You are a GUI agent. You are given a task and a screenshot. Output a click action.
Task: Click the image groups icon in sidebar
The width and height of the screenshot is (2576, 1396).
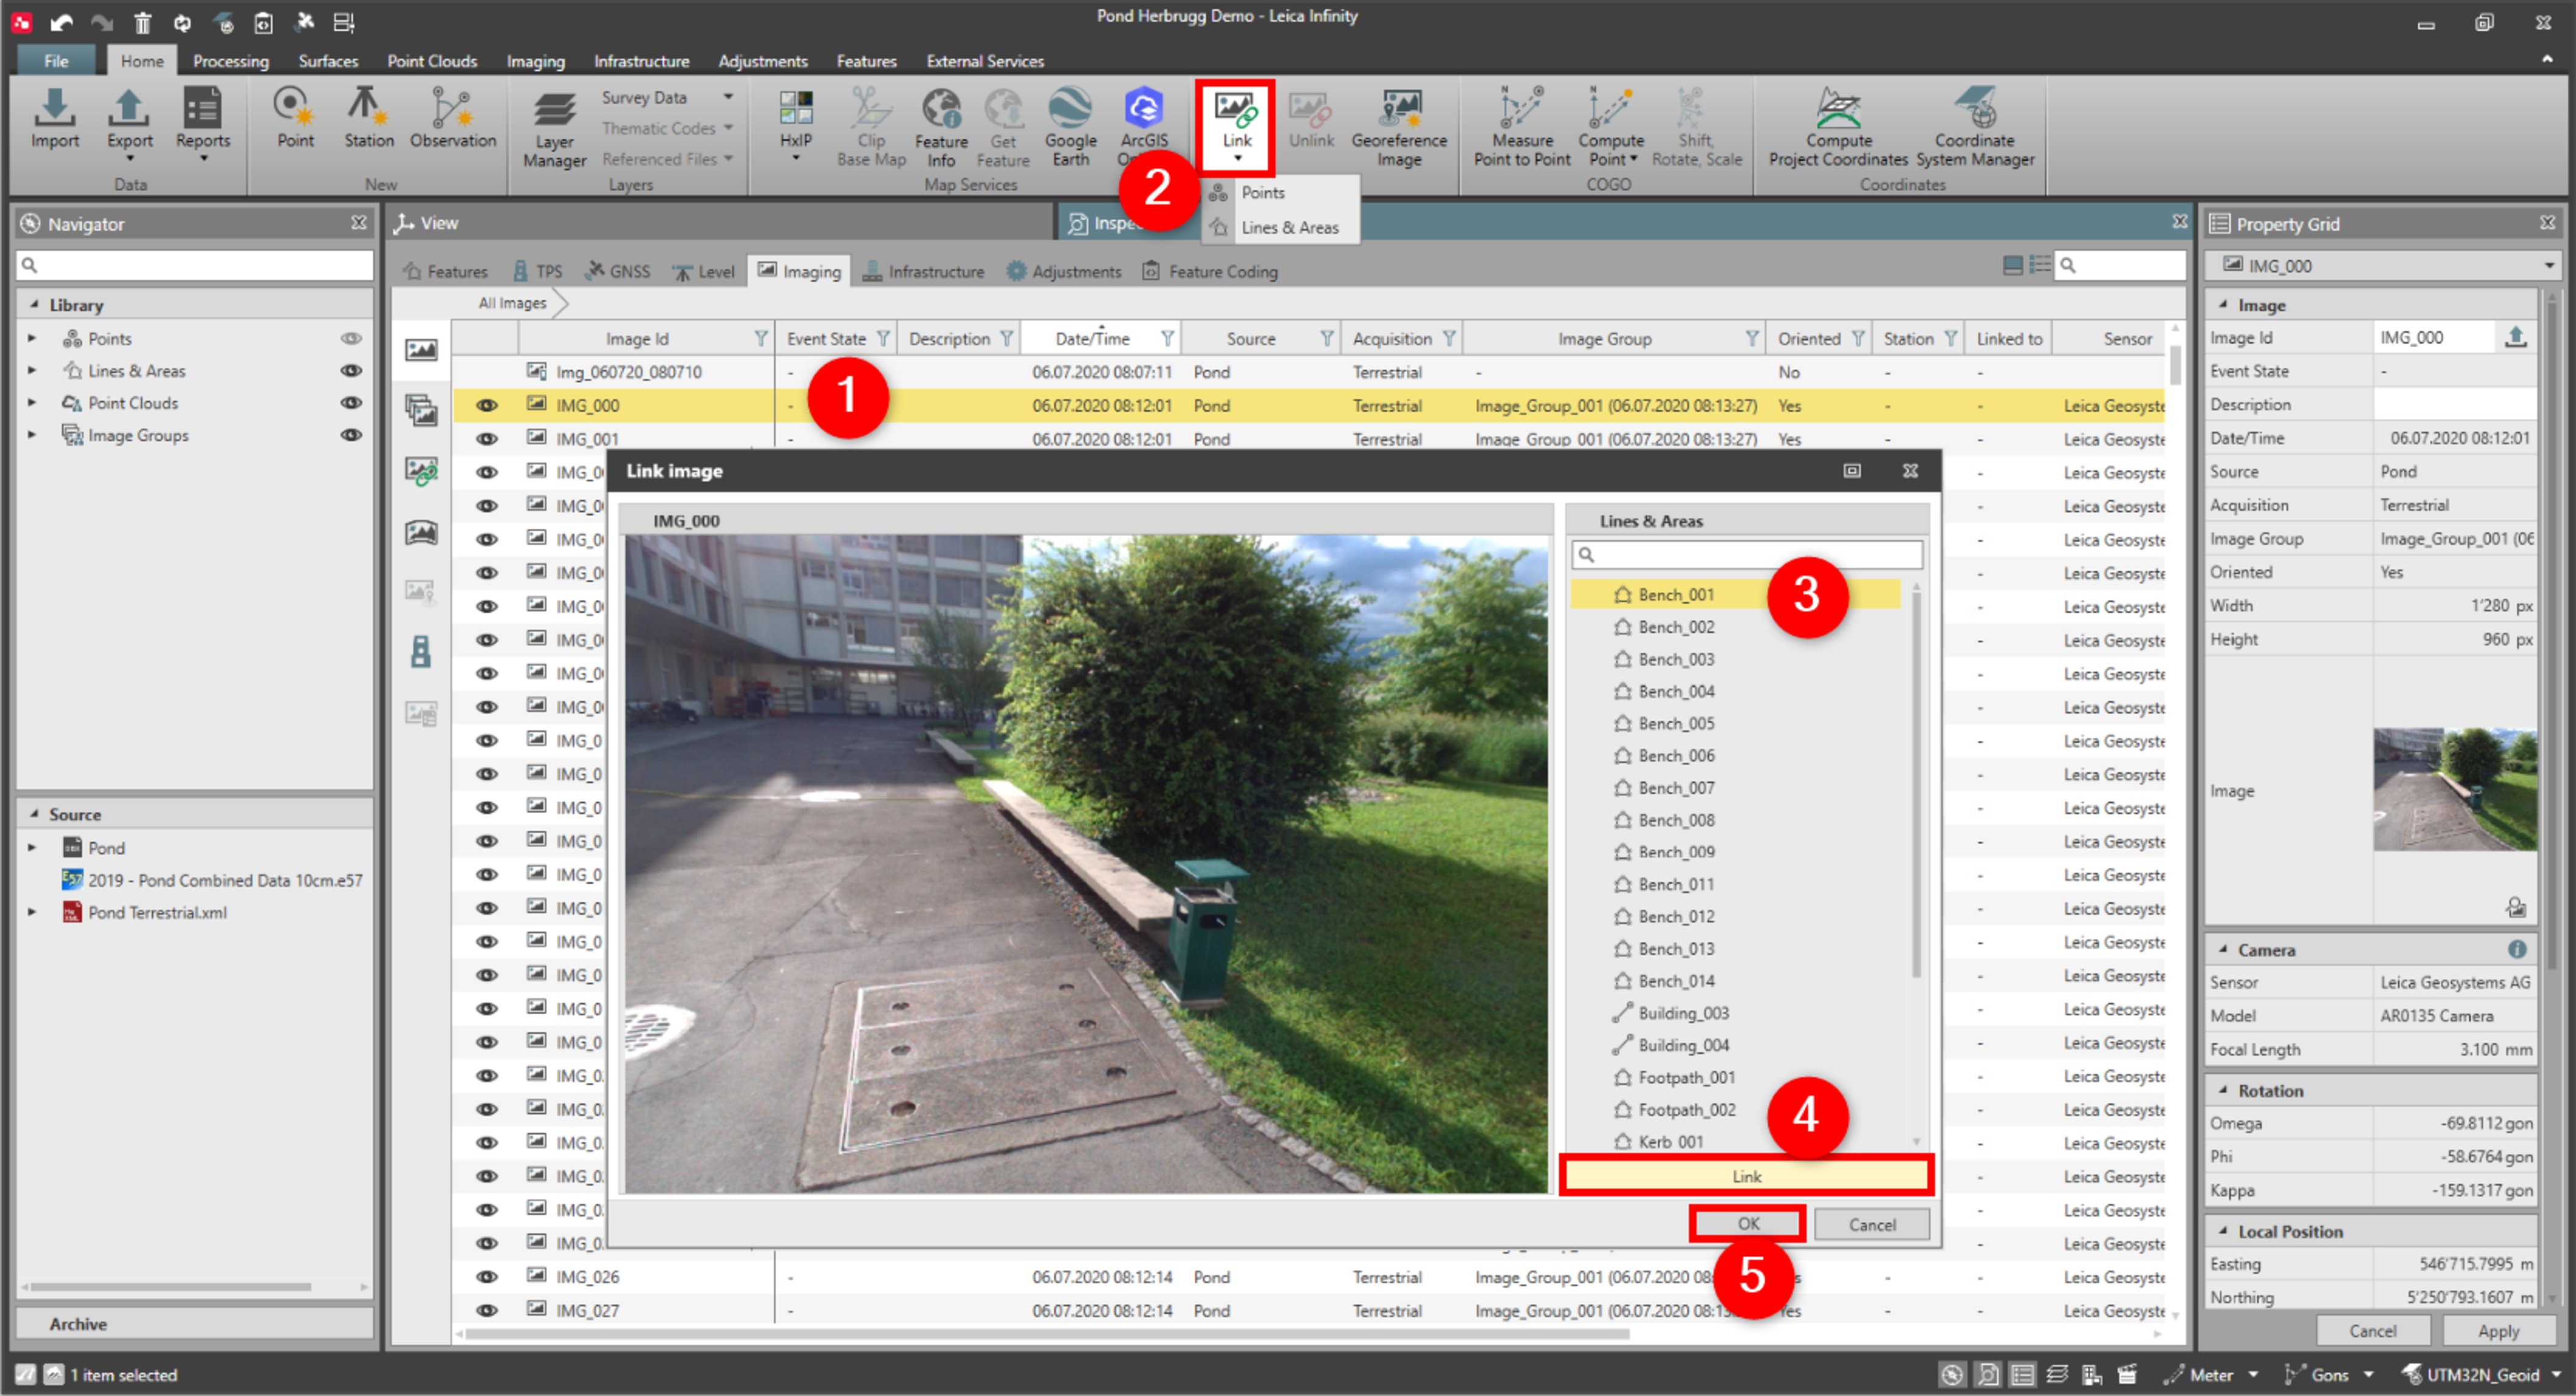421,411
